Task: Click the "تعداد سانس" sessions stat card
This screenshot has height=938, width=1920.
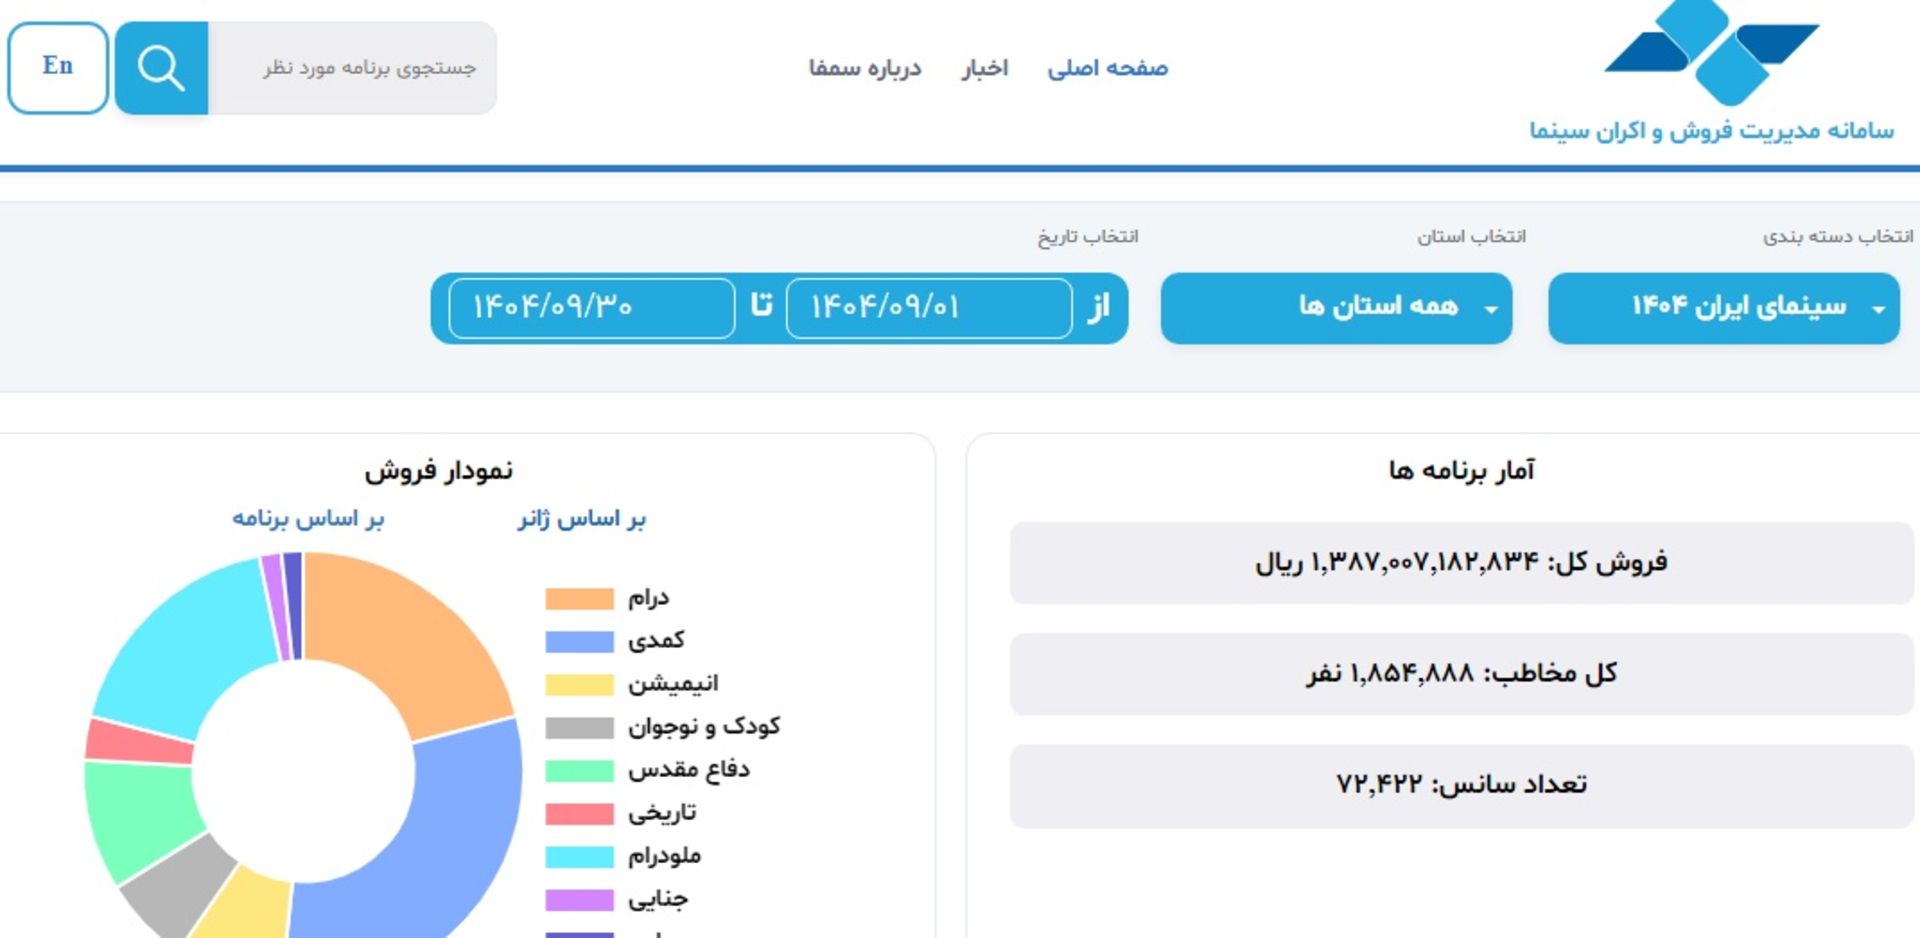Action: (1462, 784)
